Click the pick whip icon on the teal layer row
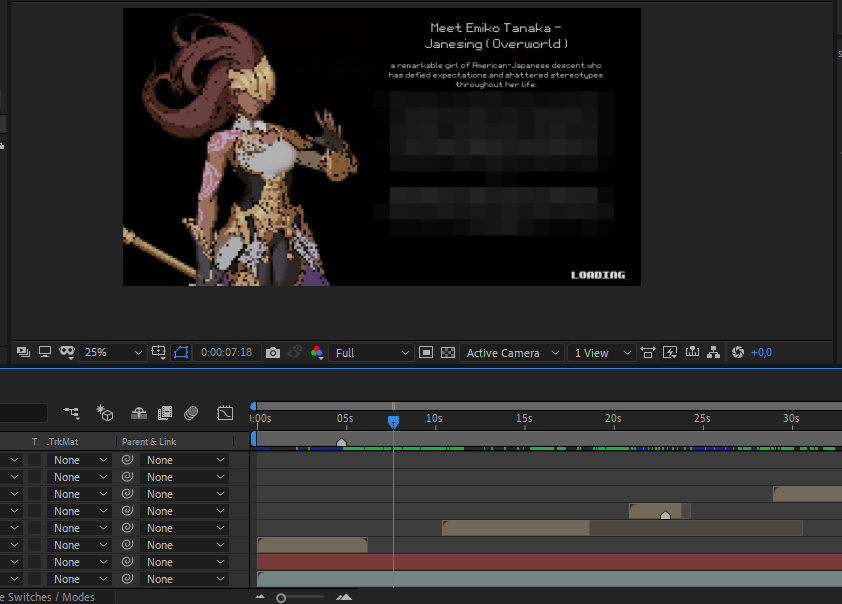 [127, 579]
